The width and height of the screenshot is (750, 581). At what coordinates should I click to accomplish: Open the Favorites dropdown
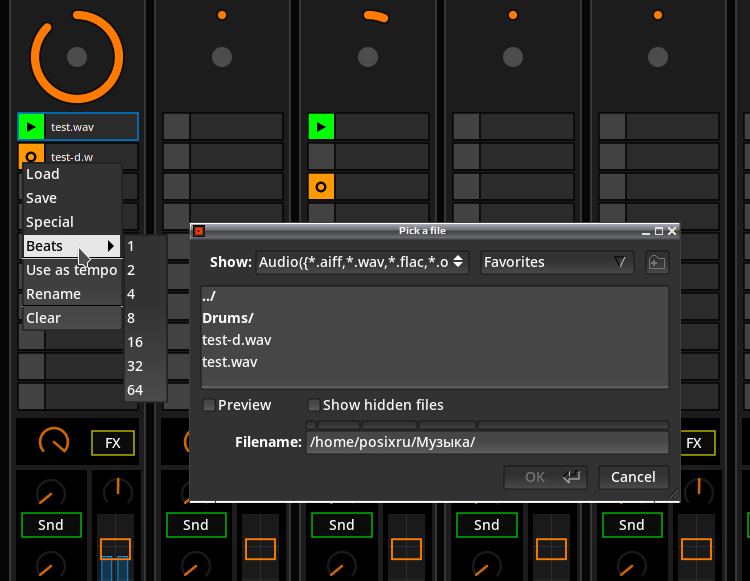point(557,262)
